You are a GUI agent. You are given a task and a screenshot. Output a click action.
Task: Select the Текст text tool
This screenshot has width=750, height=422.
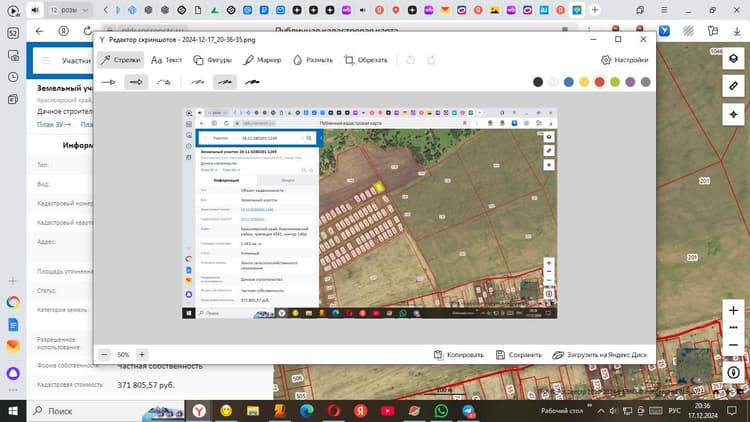pyautogui.click(x=166, y=60)
